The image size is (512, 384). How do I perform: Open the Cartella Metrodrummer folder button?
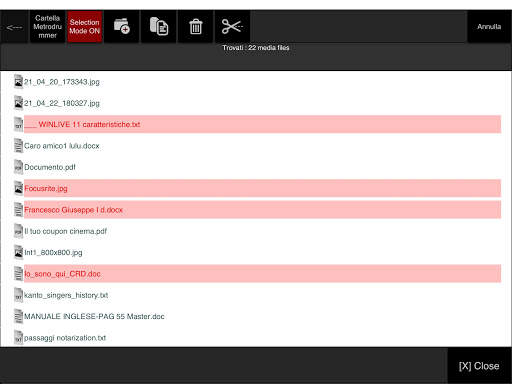pyautogui.click(x=47, y=27)
